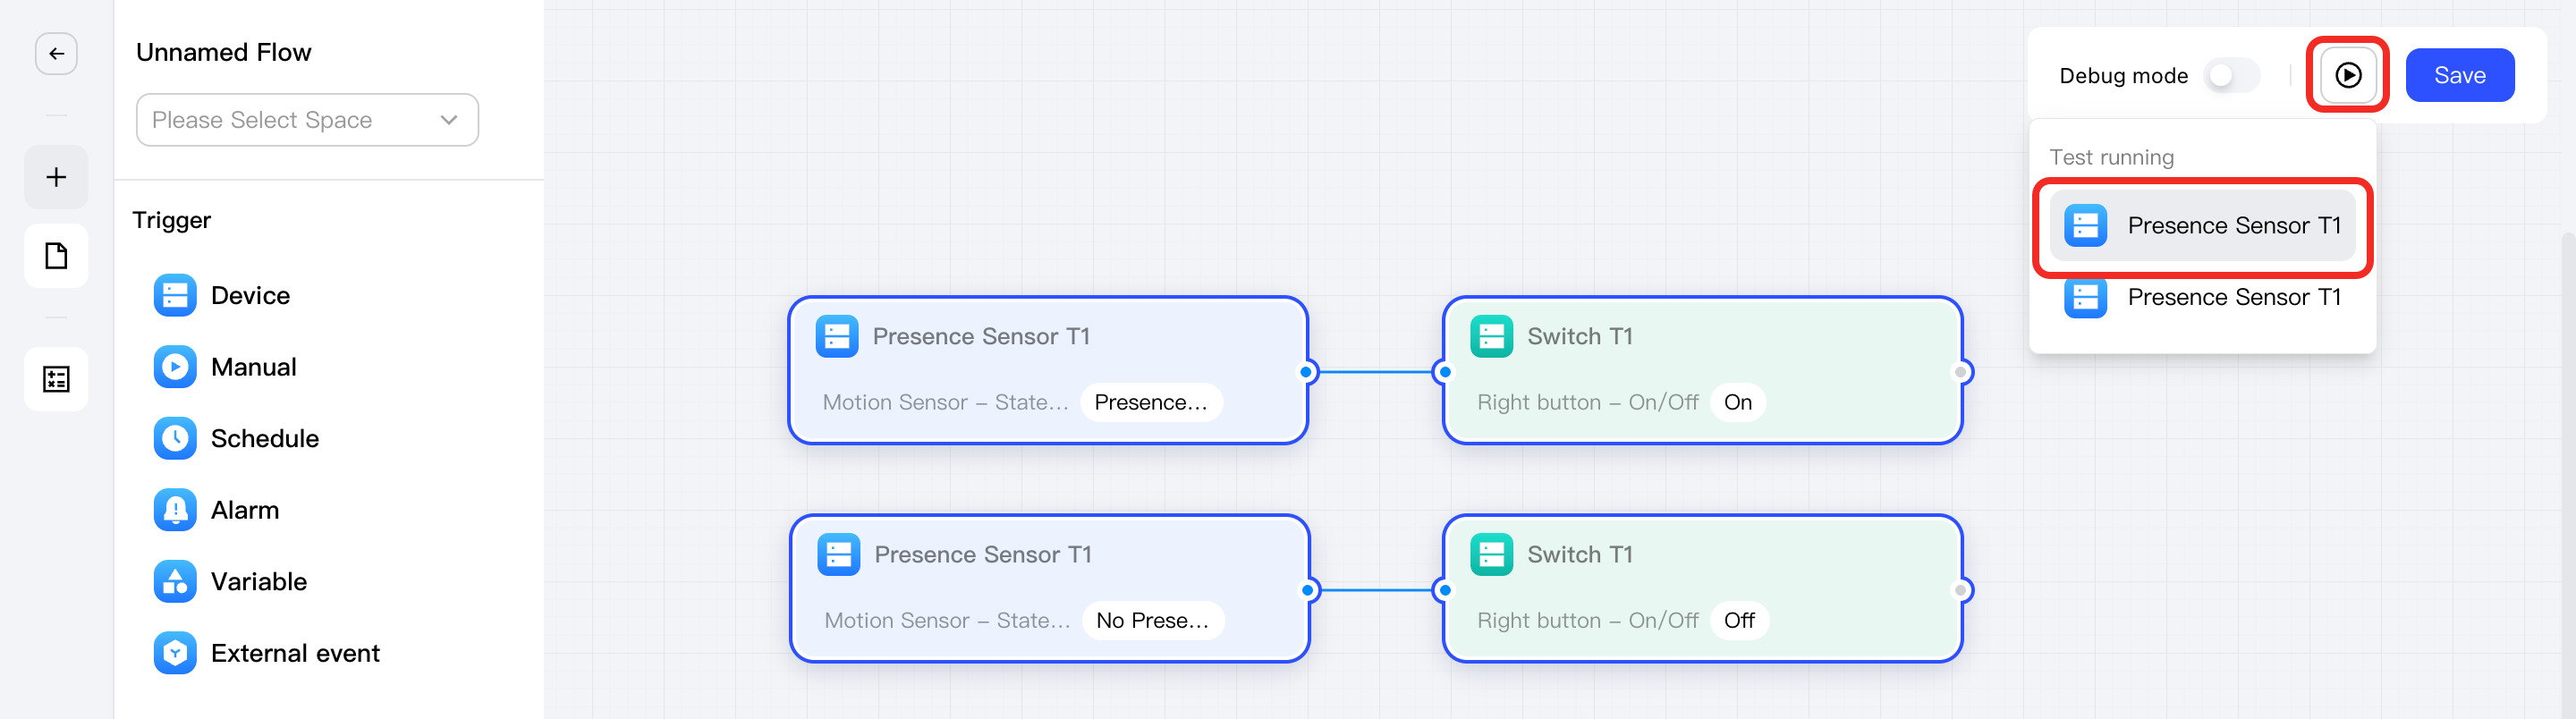This screenshot has width=2576, height=719.
Task: Open the document page icon in sidebar
Action: [x=56, y=256]
